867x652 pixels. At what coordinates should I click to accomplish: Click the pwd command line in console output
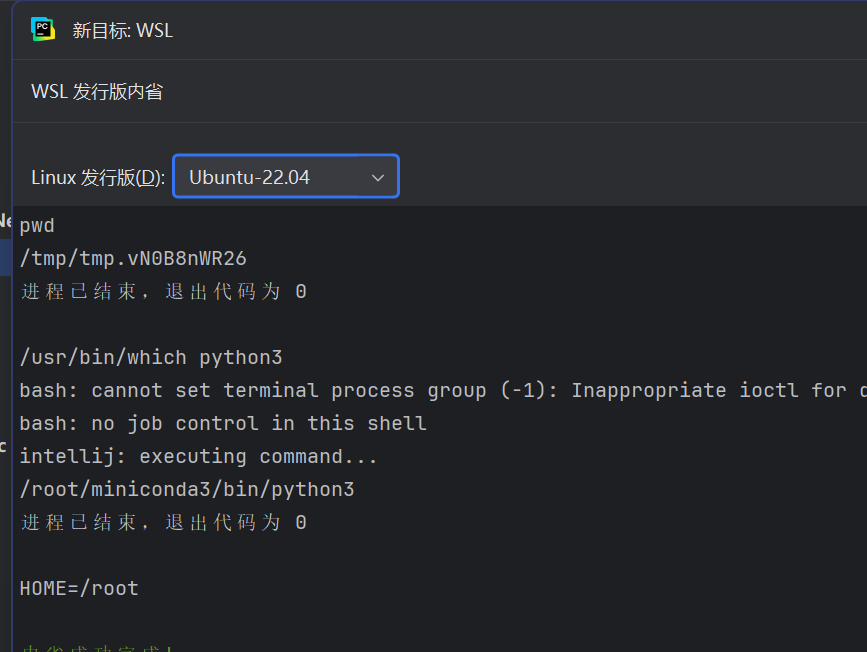[x=37, y=225]
